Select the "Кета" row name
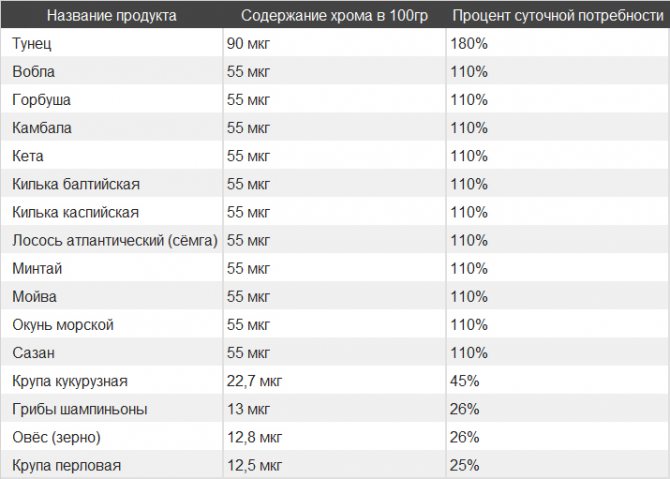670x479 pixels. [28, 156]
